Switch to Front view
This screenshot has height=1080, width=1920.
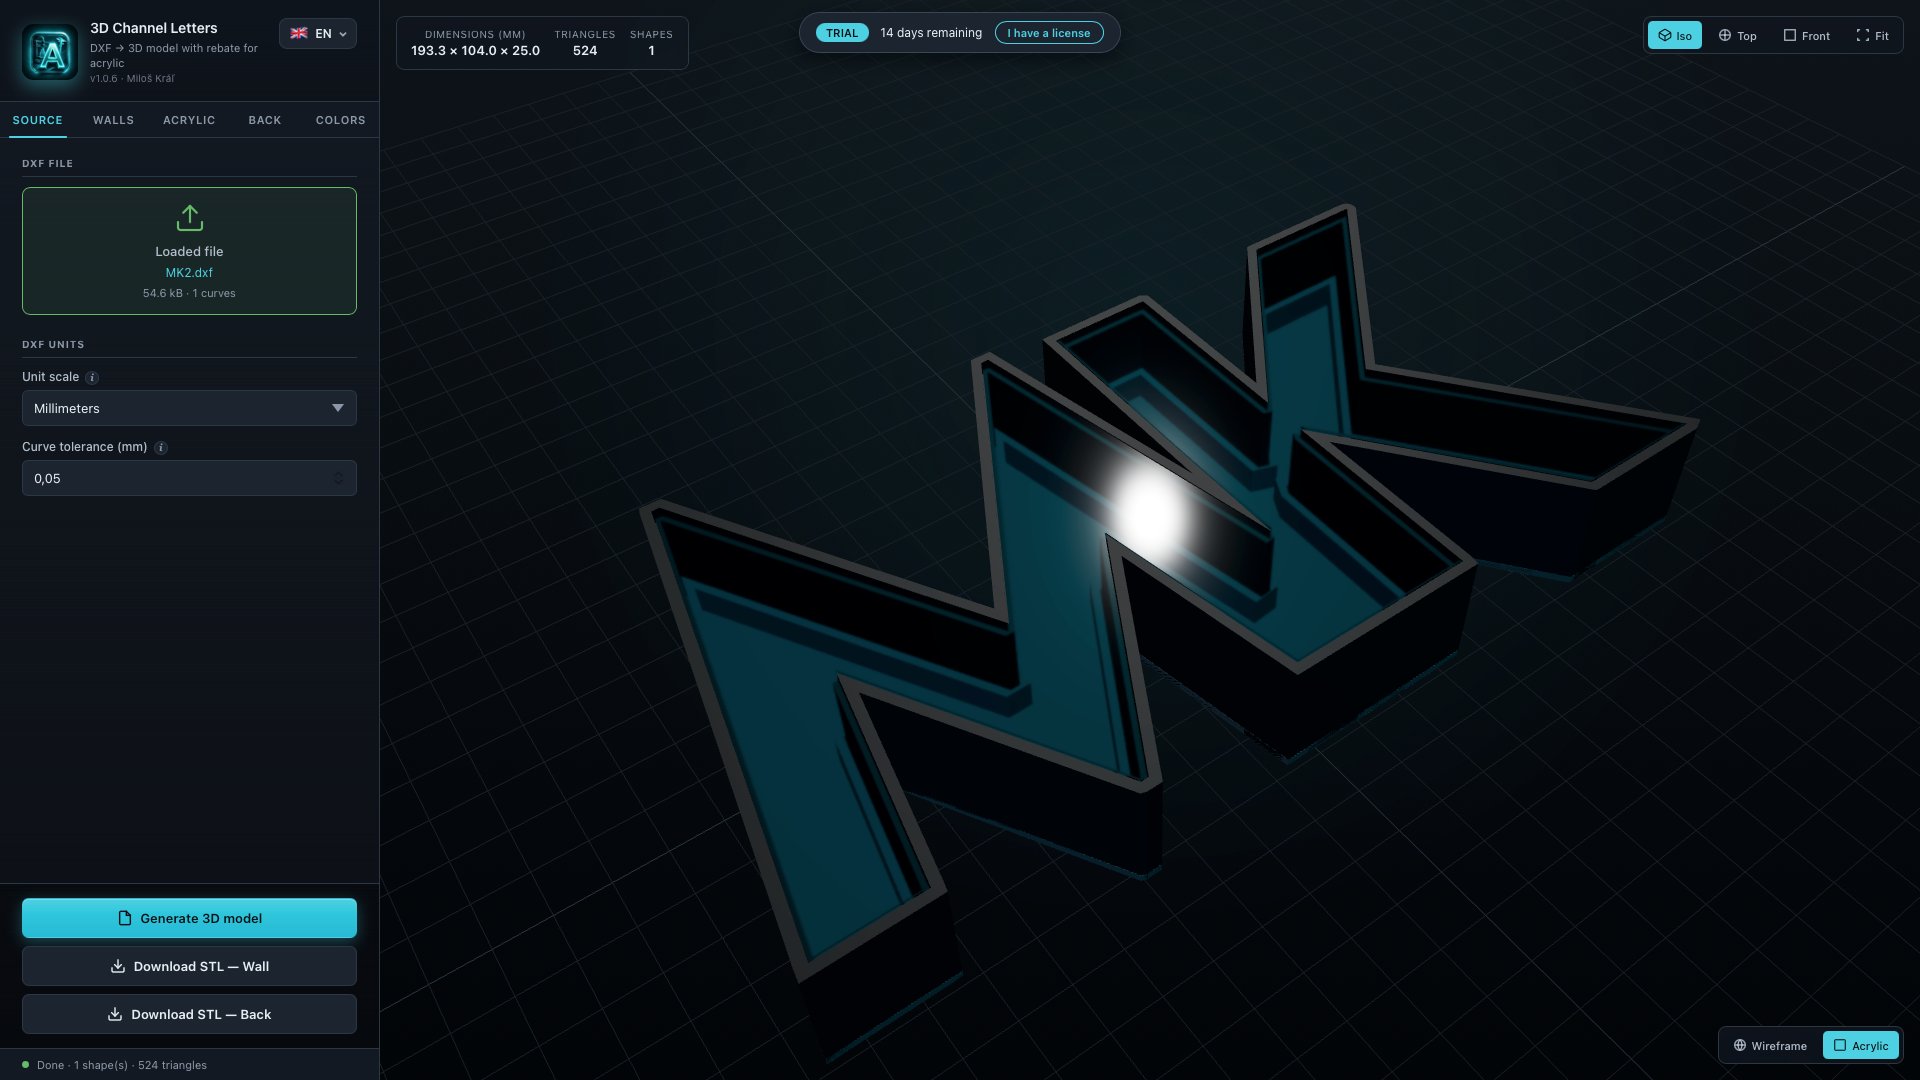[x=1806, y=36]
